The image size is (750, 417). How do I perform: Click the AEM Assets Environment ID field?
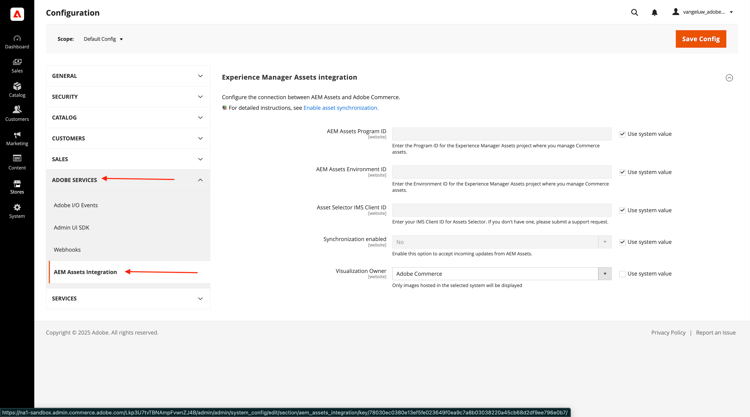(502, 172)
